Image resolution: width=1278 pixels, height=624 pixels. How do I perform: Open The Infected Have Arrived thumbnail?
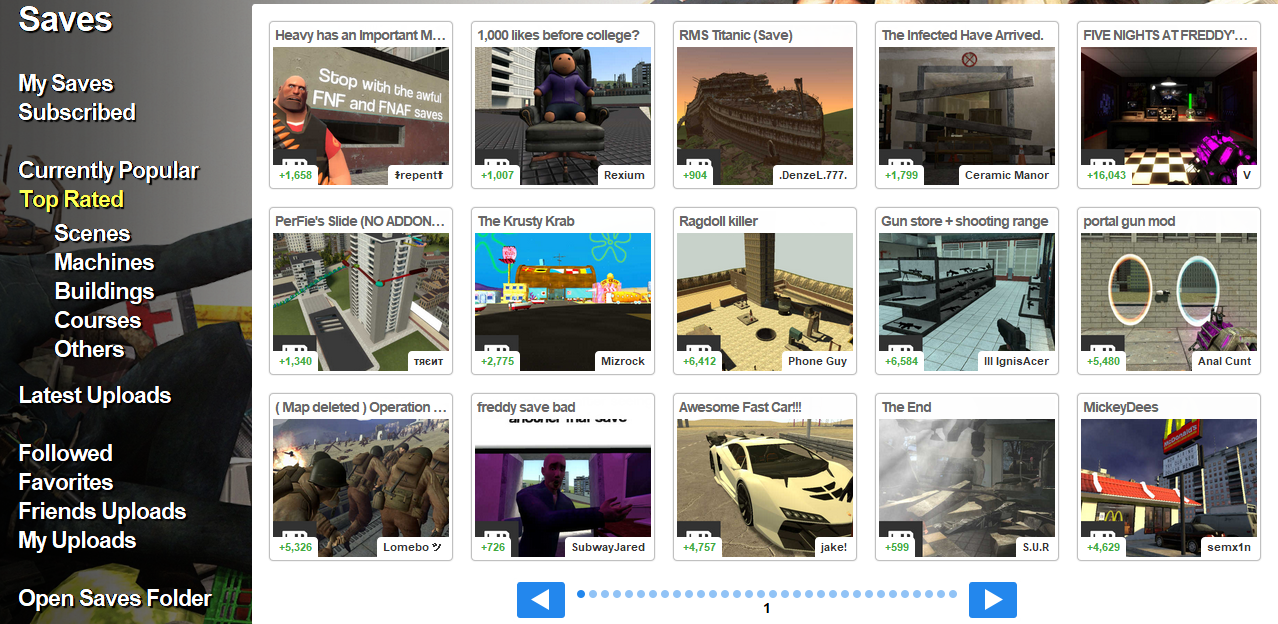pos(967,116)
